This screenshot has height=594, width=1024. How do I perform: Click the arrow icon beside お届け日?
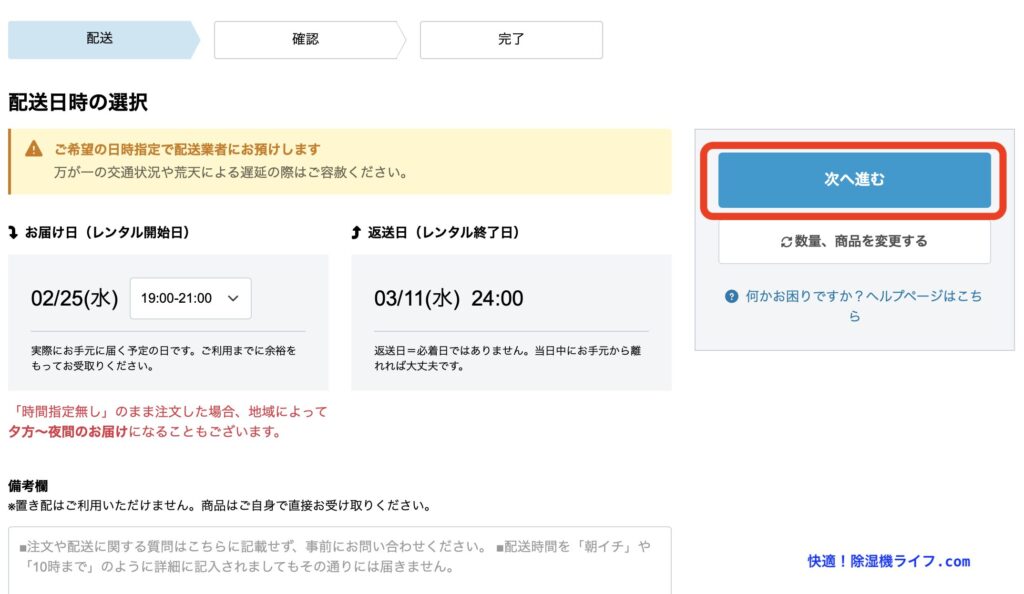point(13,232)
